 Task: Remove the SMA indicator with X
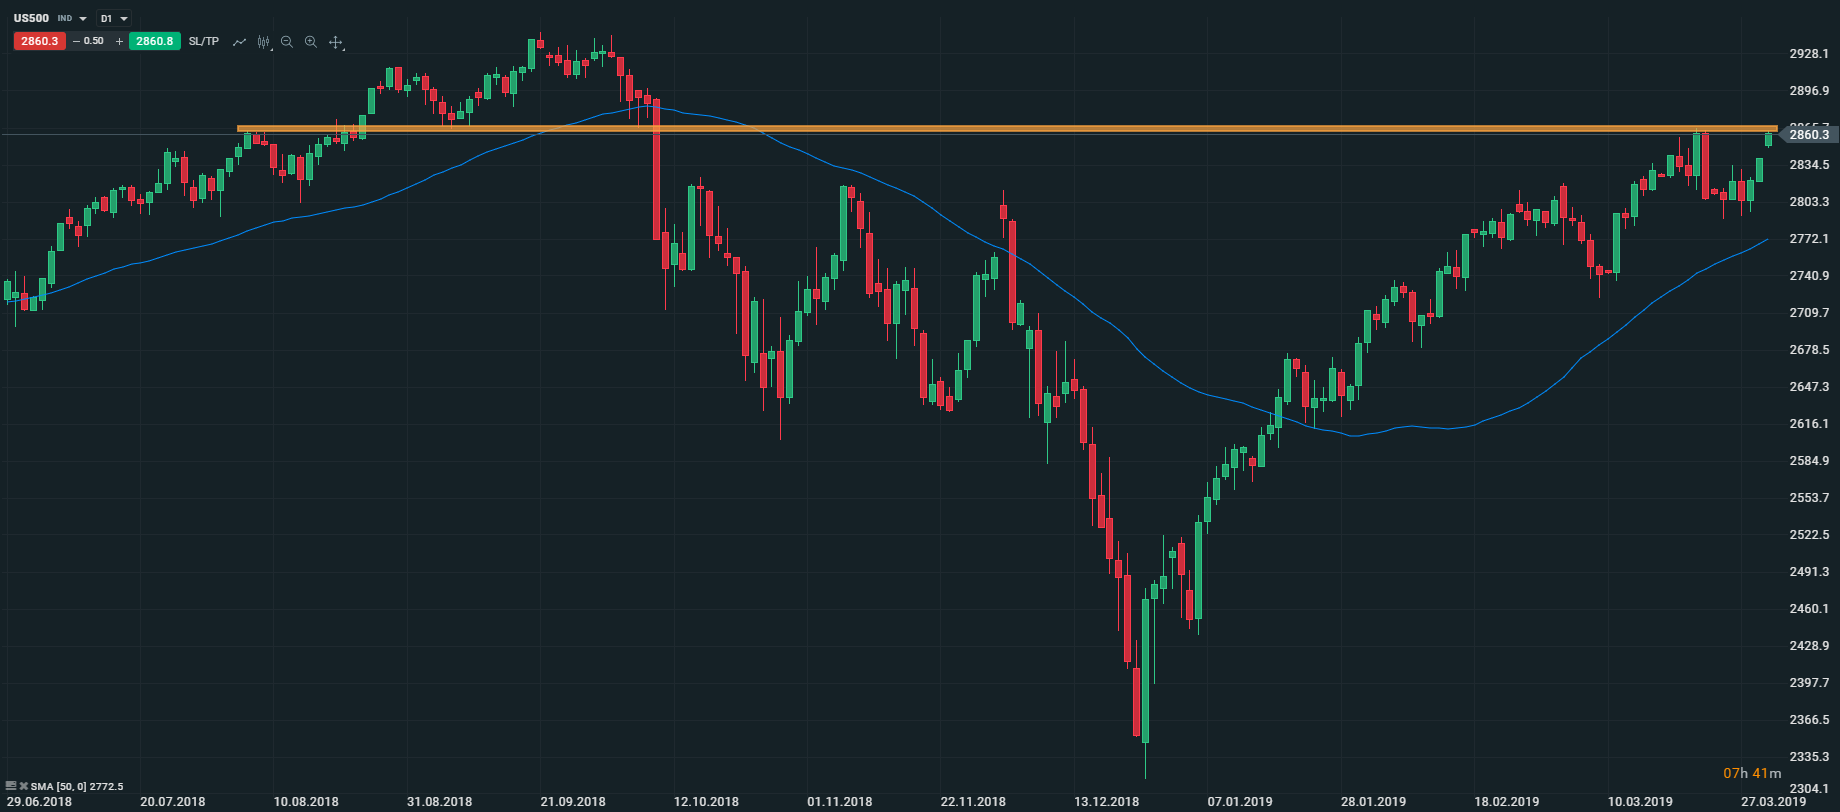pyautogui.click(x=24, y=786)
